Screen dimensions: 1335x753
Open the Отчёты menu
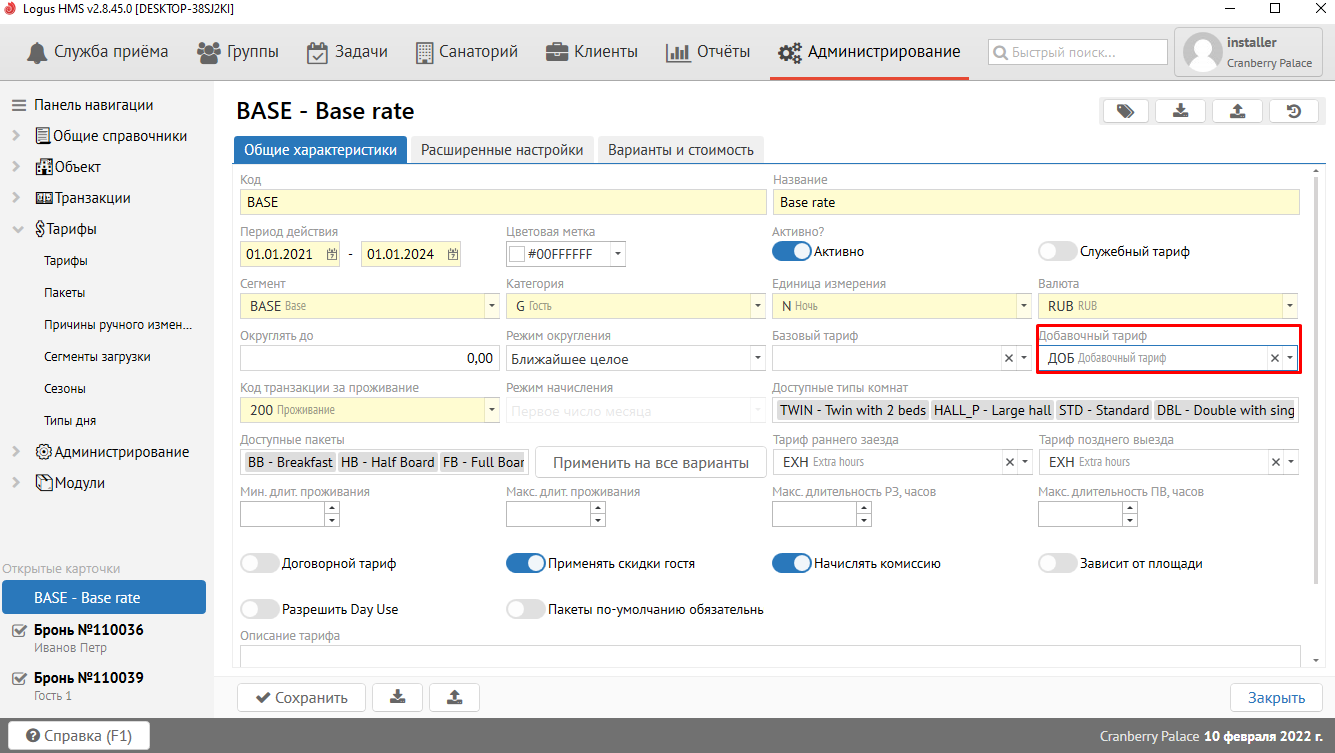point(708,52)
